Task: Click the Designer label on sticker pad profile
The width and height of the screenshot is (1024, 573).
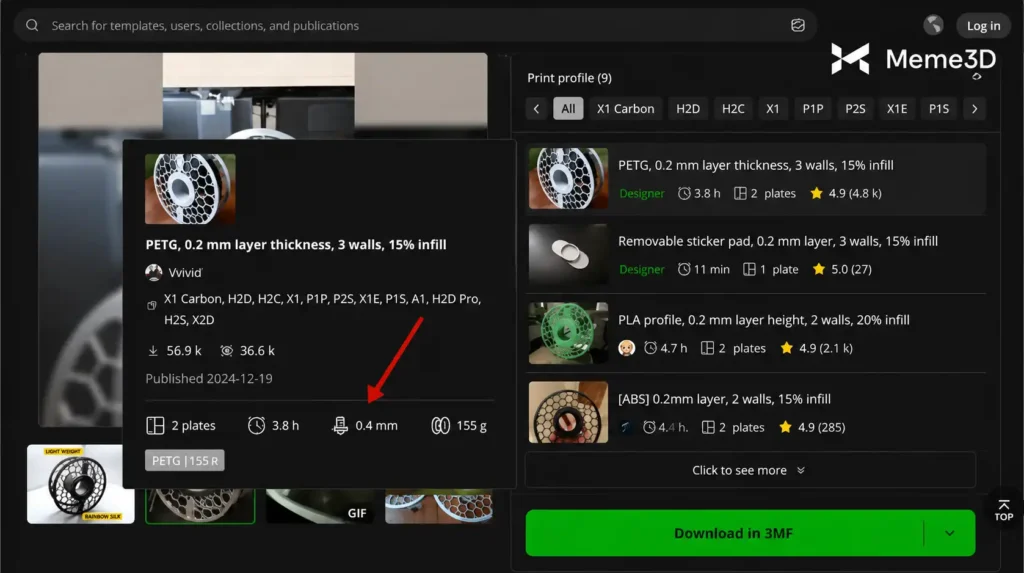Action: pyautogui.click(x=641, y=269)
